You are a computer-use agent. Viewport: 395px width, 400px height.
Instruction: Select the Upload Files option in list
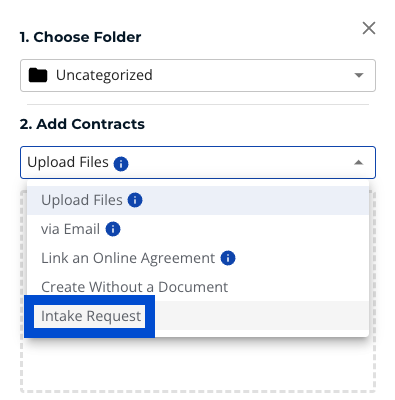(x=198, y=200)
